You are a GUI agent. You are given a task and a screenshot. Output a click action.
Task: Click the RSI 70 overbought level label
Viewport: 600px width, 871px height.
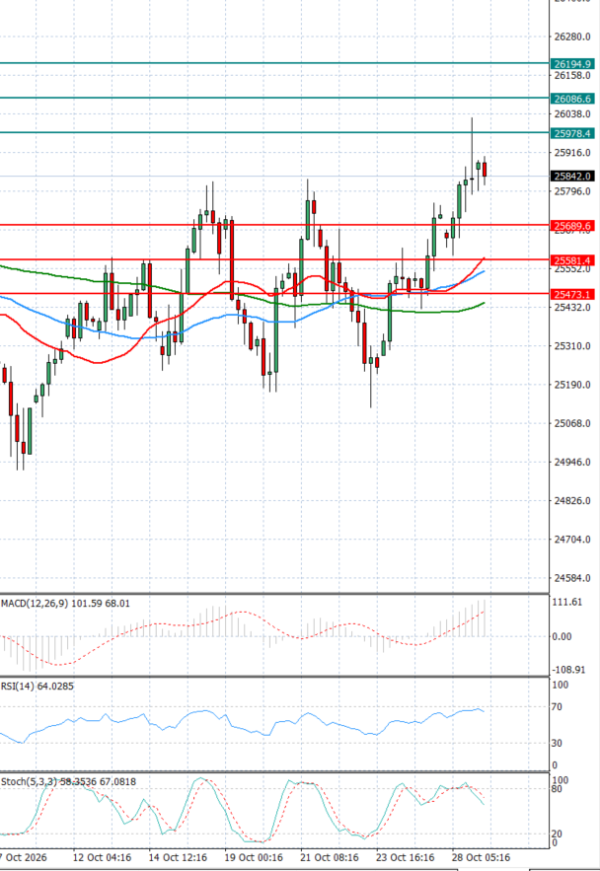[x=556, y=707]
